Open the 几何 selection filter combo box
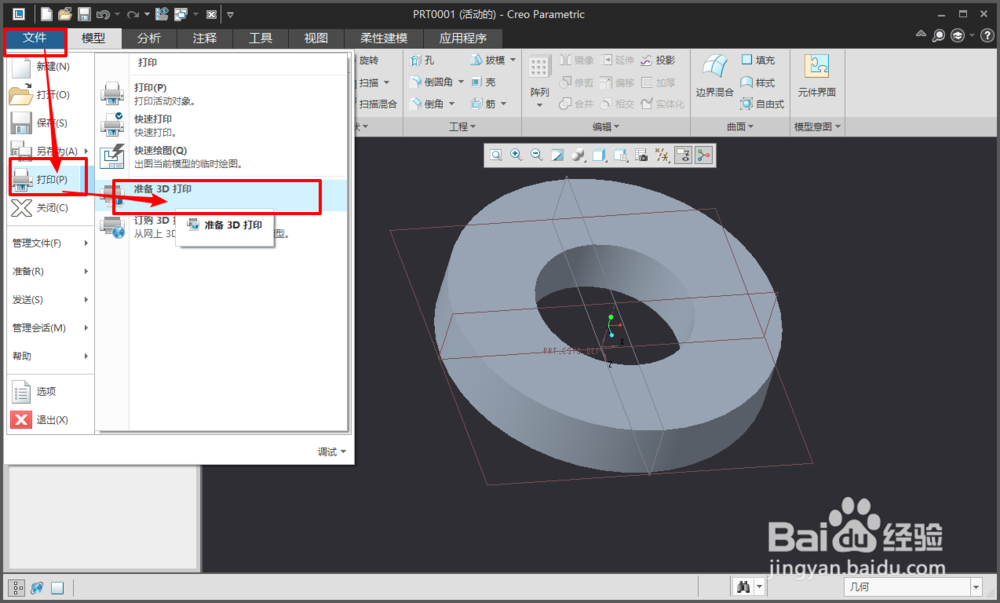 pos(913,586)
